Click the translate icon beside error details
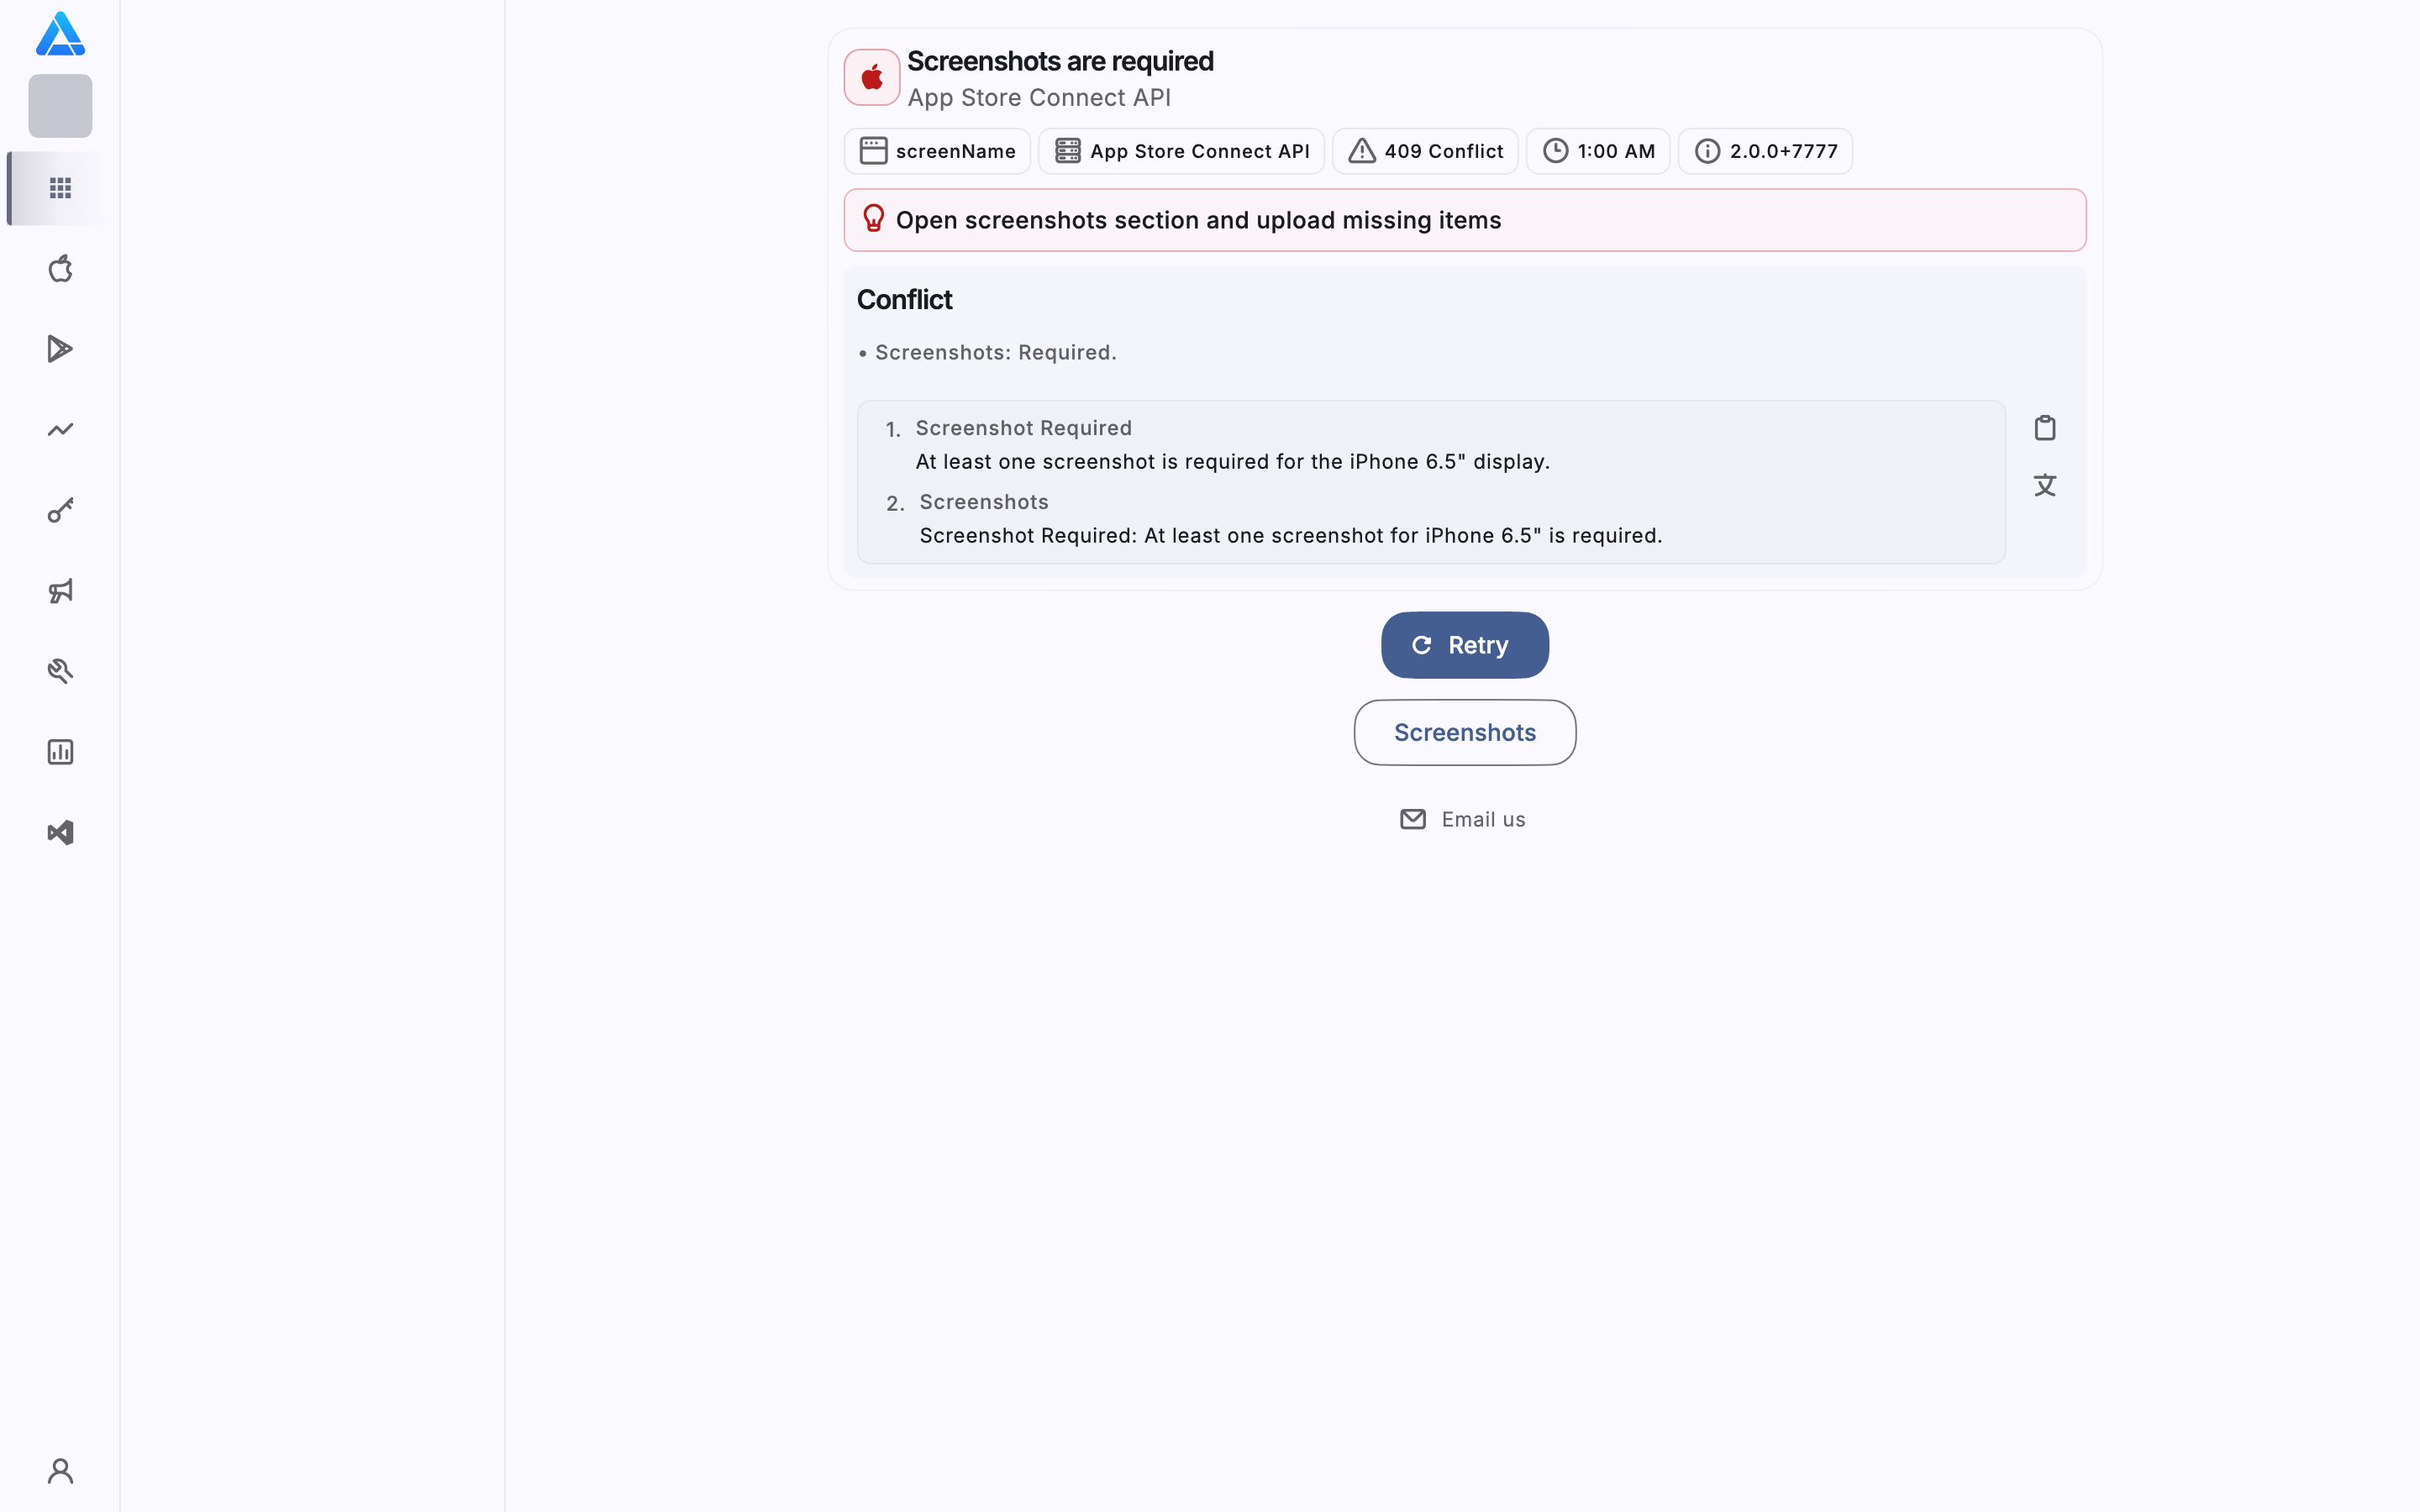Screen dimensions: 2420x1512 2045,485
